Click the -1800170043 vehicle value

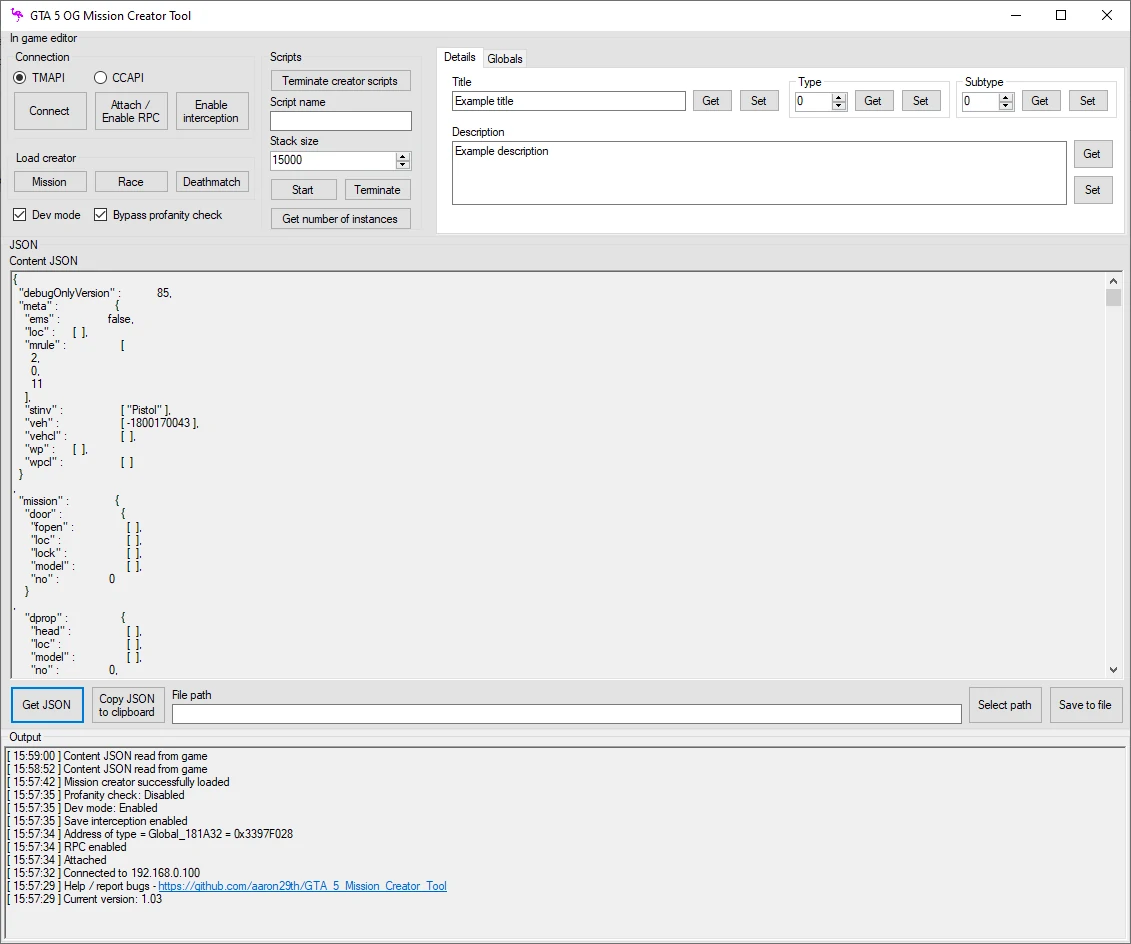159,423
